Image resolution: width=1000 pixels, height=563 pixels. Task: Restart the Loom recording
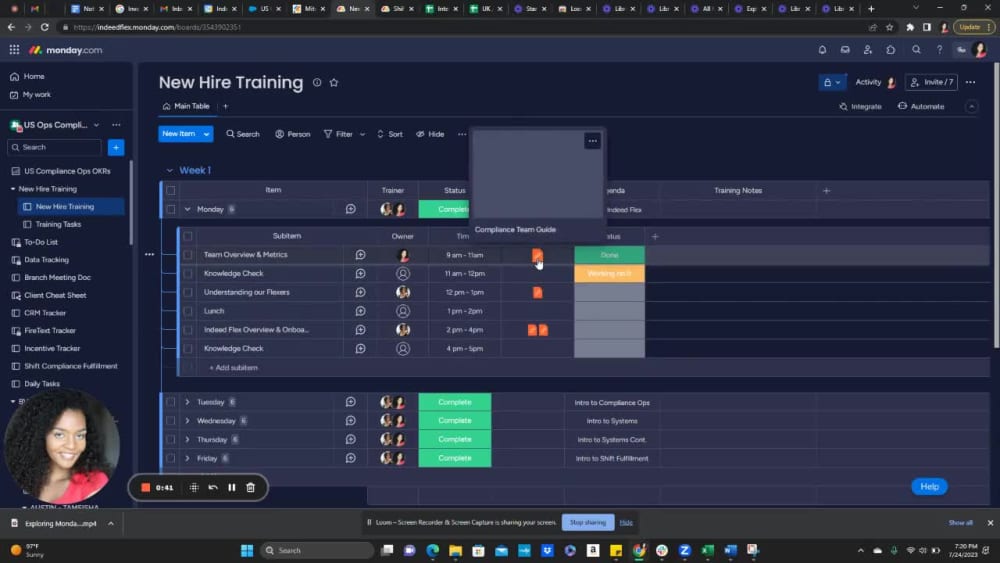click(x=213, y=488)
